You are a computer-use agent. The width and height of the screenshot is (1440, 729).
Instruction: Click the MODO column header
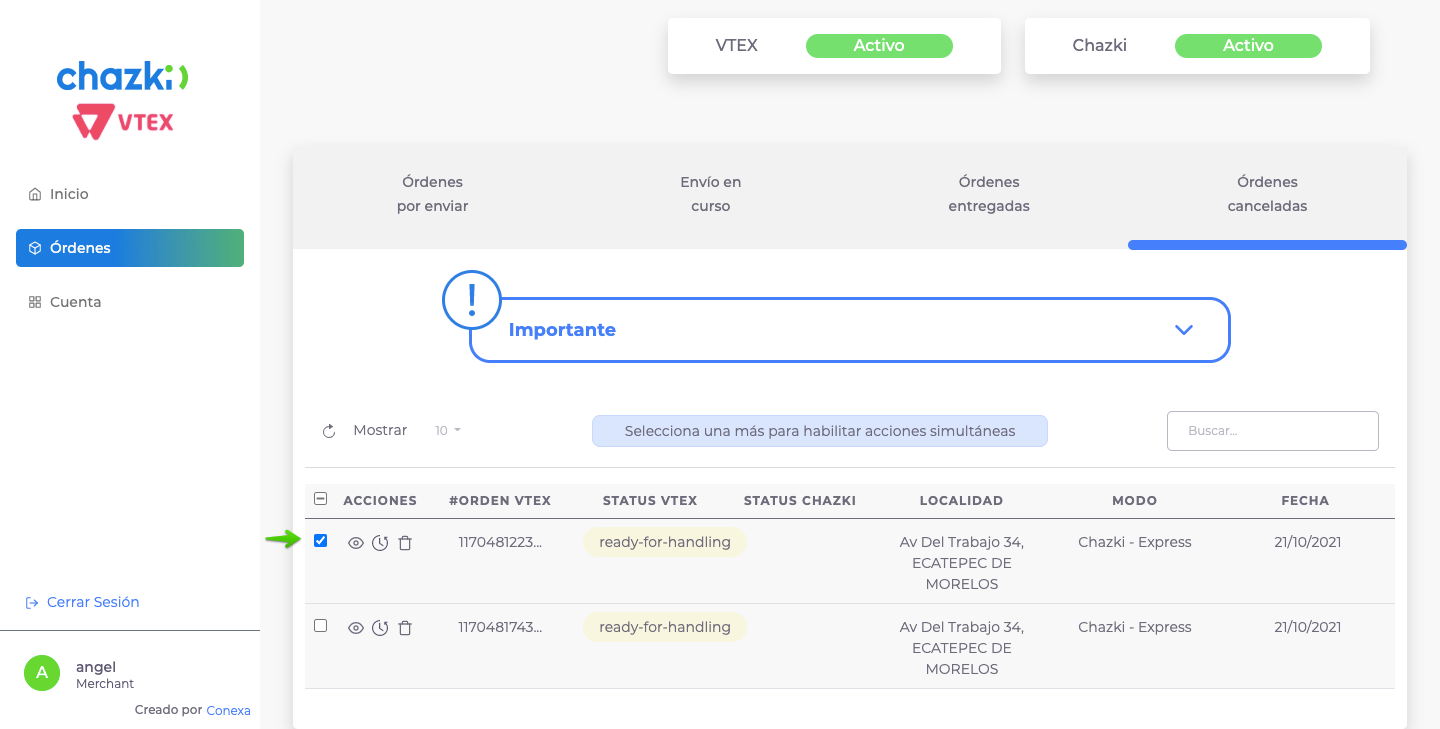pyautogui.click(x=1134, y=501)
